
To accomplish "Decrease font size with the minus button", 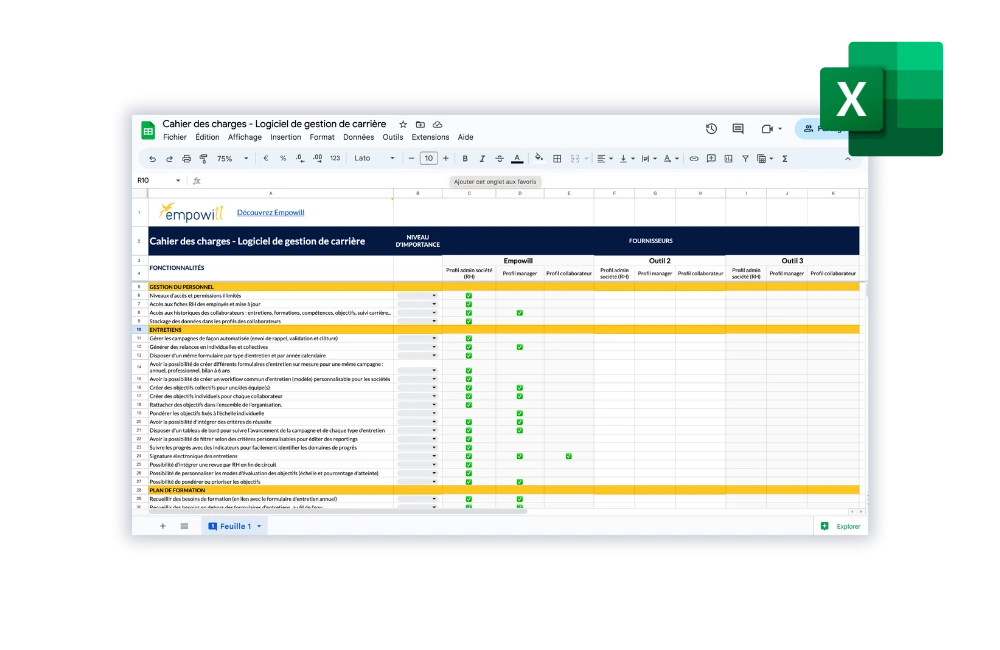I will pos(411,158).
